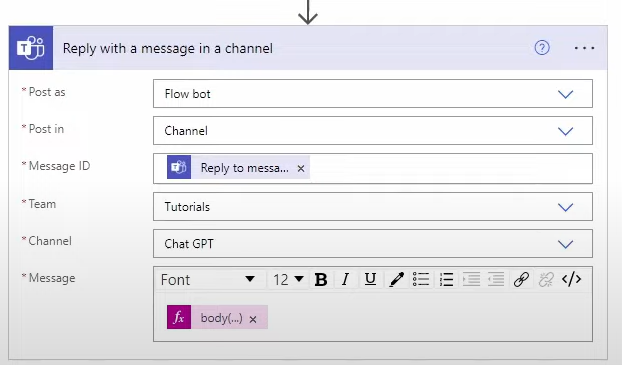Click the action title Reply with a message

[167, 48]
